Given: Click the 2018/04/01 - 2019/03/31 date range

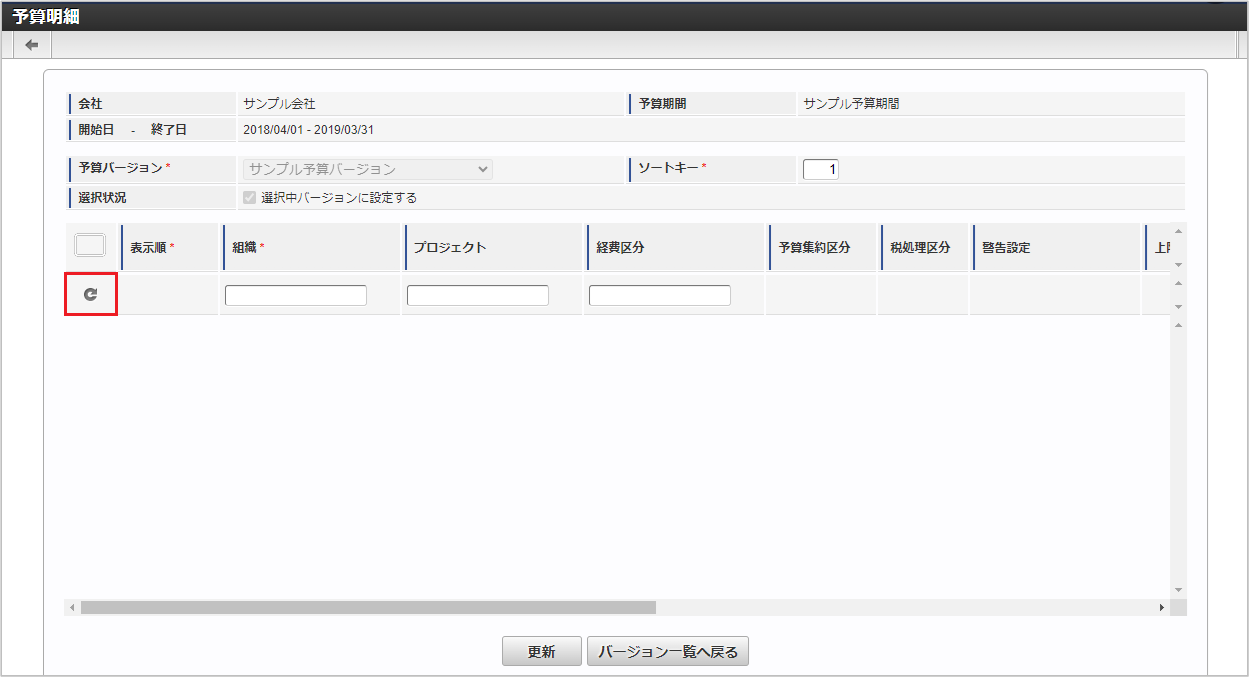Looking at the screenshot, I should pyautogui.click(x=308, y=129).
